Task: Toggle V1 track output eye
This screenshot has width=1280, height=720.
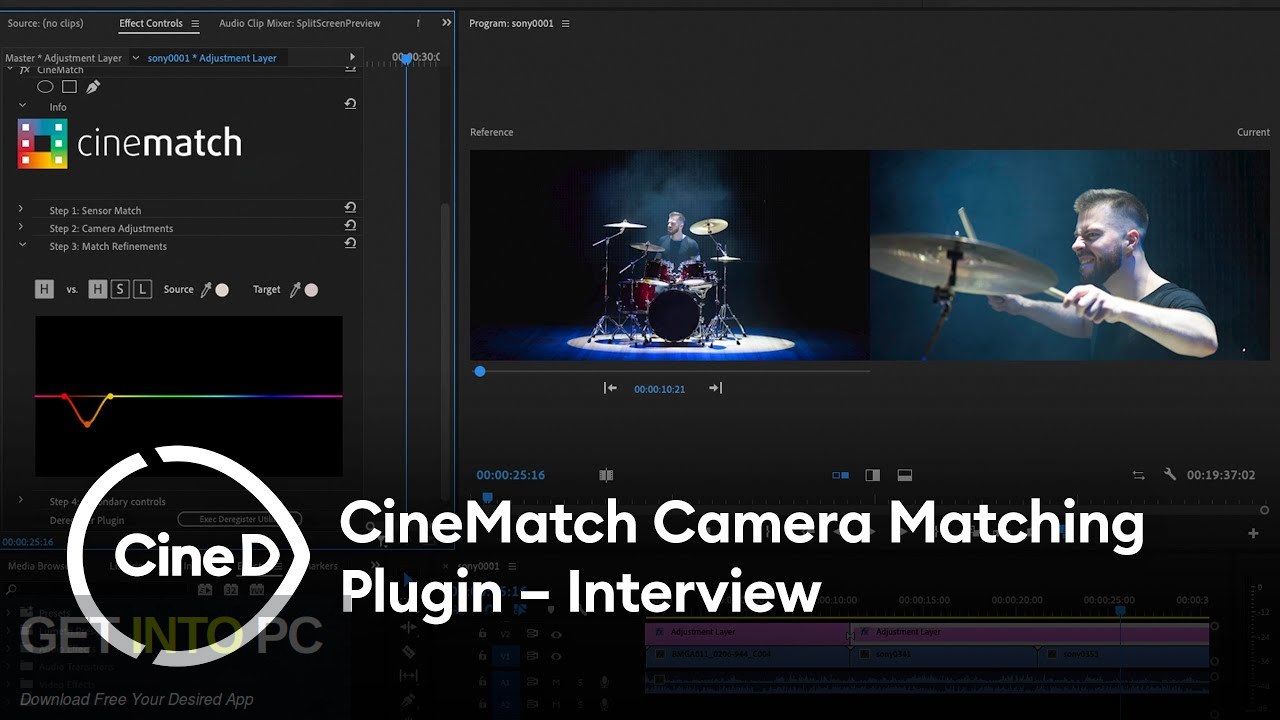Action: pyautogui.click(x=556, y=657)
